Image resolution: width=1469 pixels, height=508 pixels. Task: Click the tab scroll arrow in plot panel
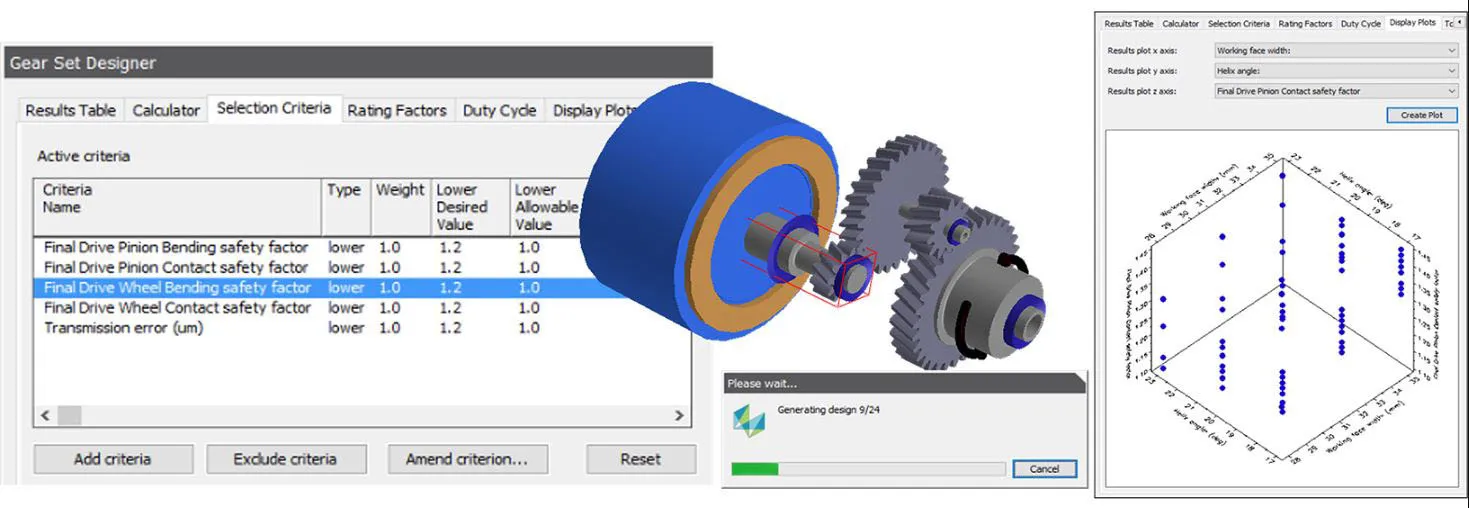(x=1457, y=22)
